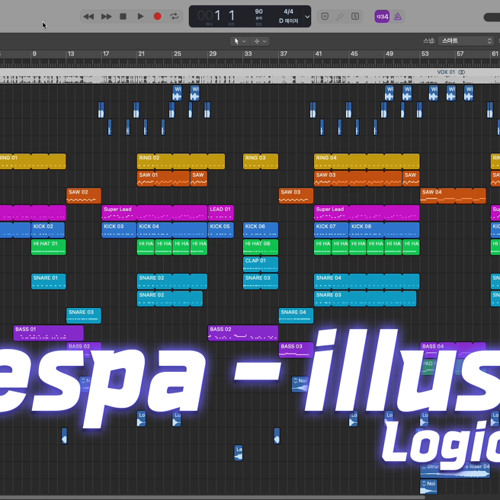Viewport: 500px width, 500px height.
Task: Click the D major key signature display
Action: 288,21
